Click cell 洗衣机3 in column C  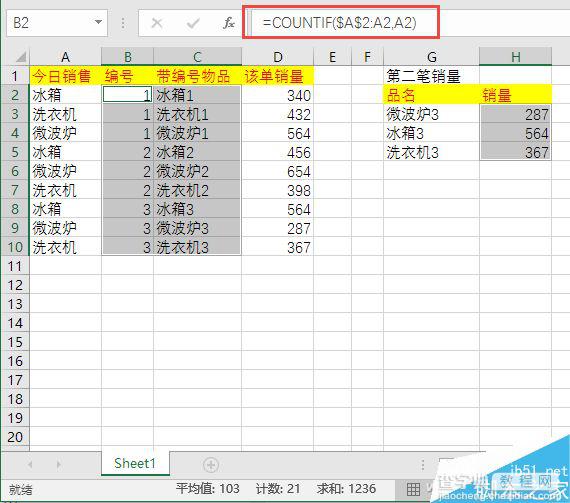(x=197, y=247)
